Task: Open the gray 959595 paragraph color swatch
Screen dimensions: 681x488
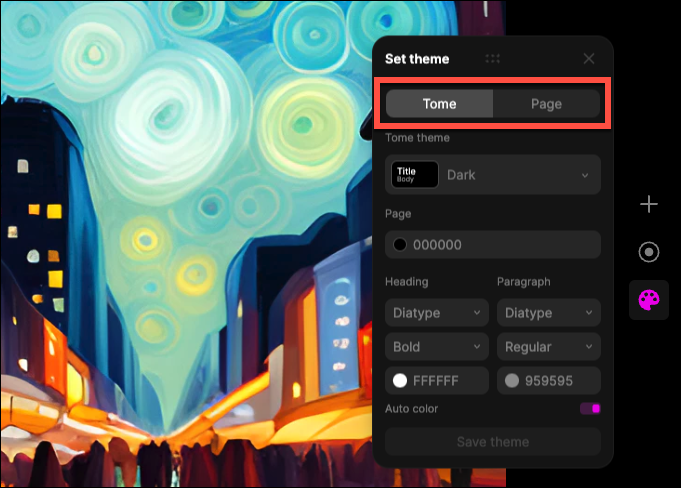Action: pyautogui.click(x=512, y=381)
